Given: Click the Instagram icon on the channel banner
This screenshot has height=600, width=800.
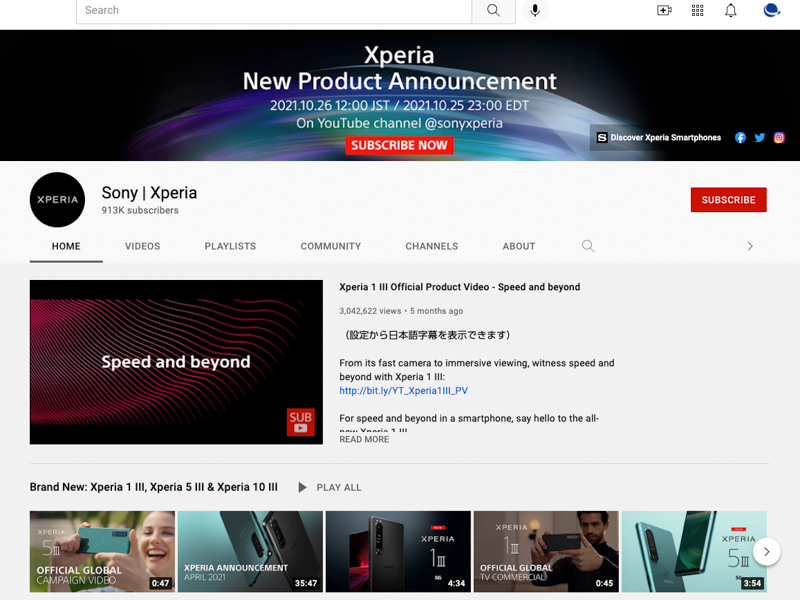Looking at the screenshot, I should 779,137.
